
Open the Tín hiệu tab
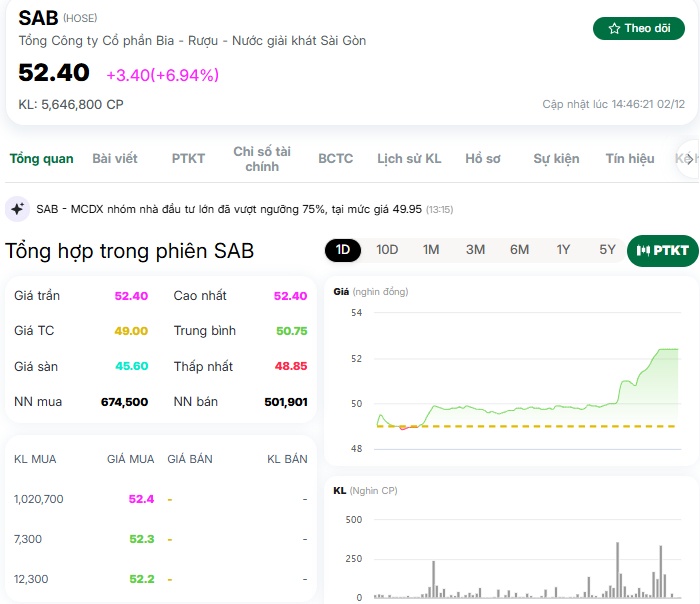pyautogui.click(x=630, y=159)
